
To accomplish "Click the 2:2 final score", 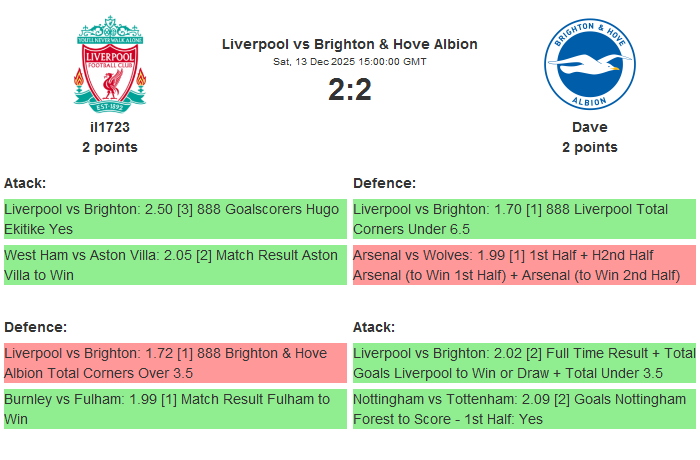I will 349,90.
